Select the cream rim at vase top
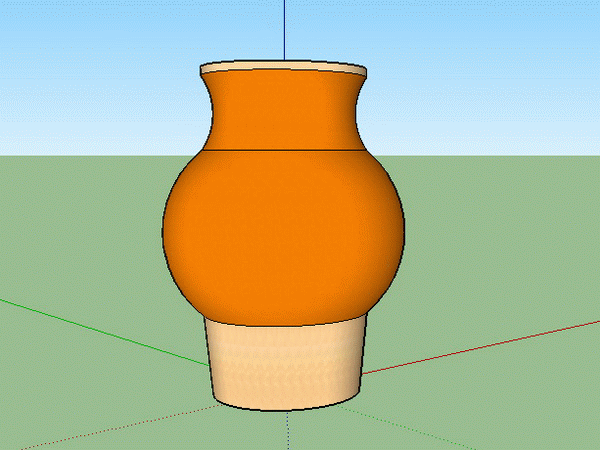The image size is (600, 450). [283, 66]
